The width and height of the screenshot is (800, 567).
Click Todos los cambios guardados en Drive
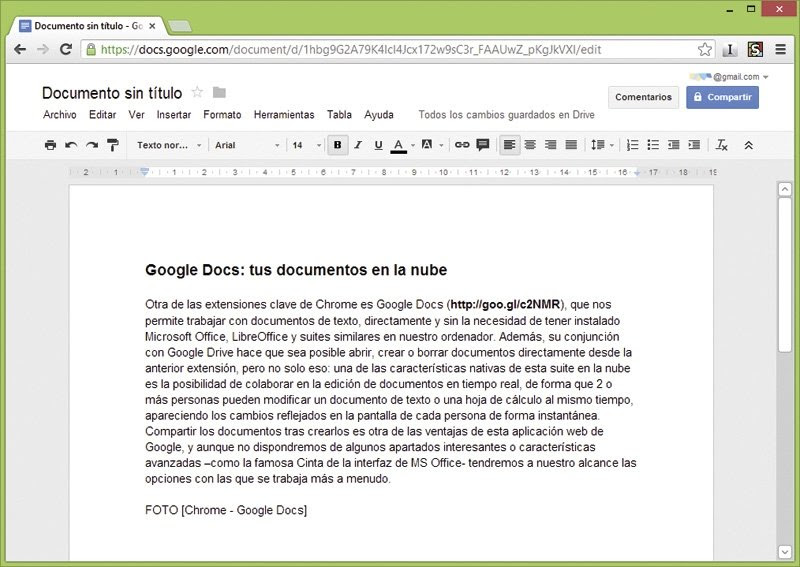pos(507,115)
